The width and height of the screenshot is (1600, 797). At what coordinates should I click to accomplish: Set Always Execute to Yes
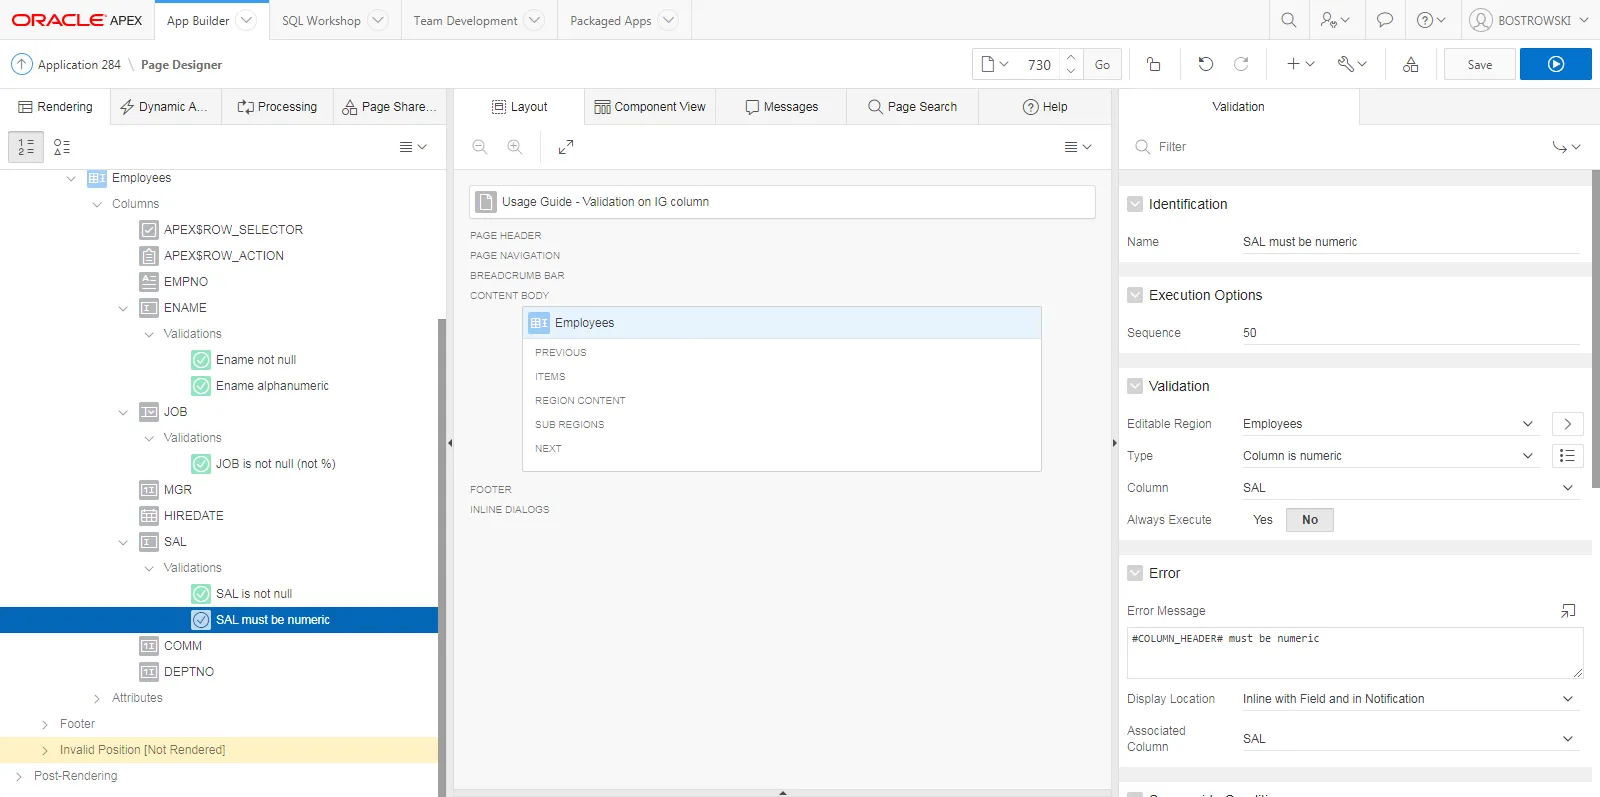tap(1262, 520)
